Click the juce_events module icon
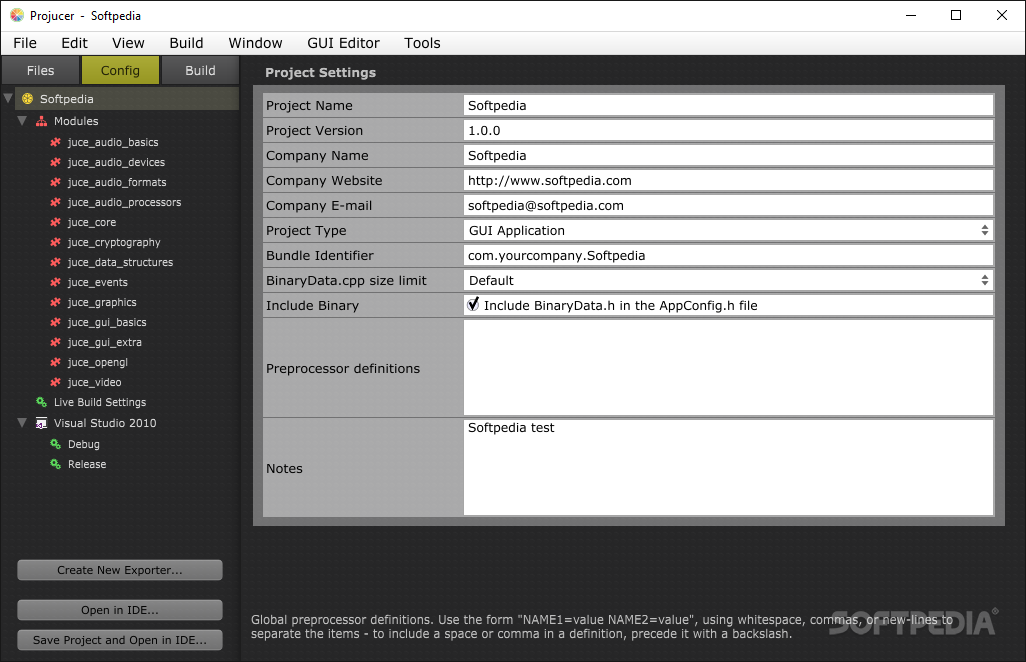The image size is (1026, 662). pyautogui.click(x=56, y=282)
